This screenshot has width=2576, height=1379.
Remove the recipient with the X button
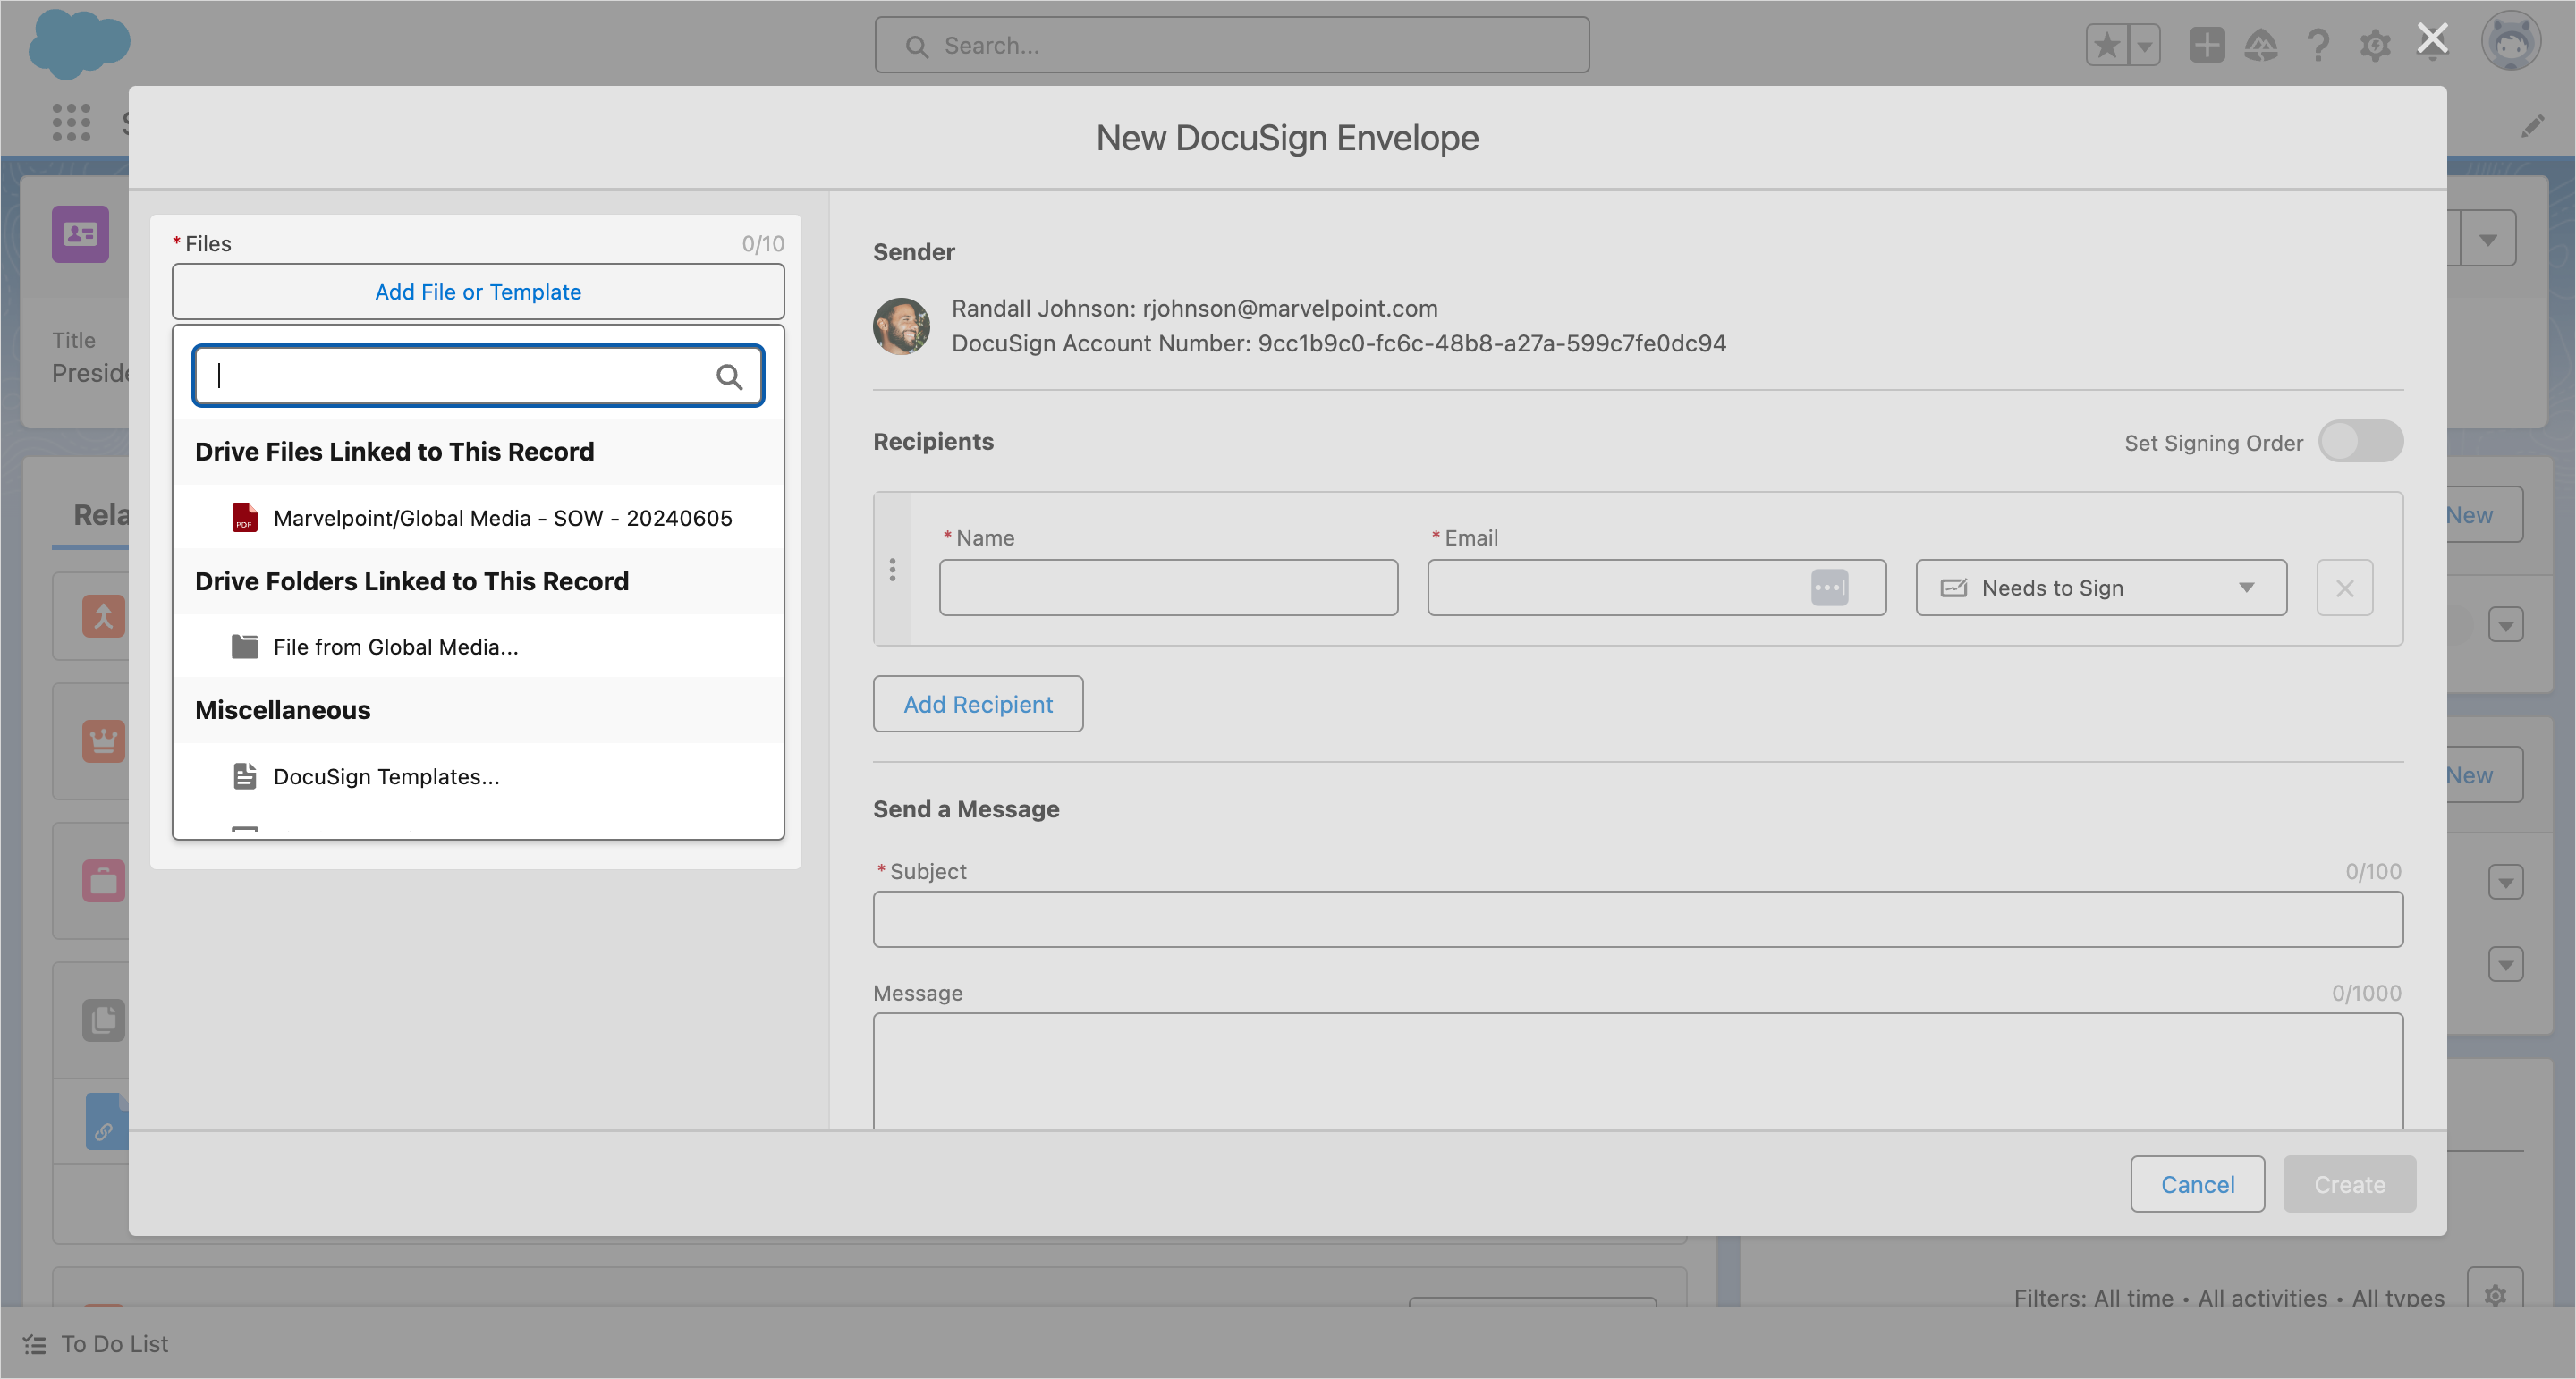click(x=2344, y=588)
